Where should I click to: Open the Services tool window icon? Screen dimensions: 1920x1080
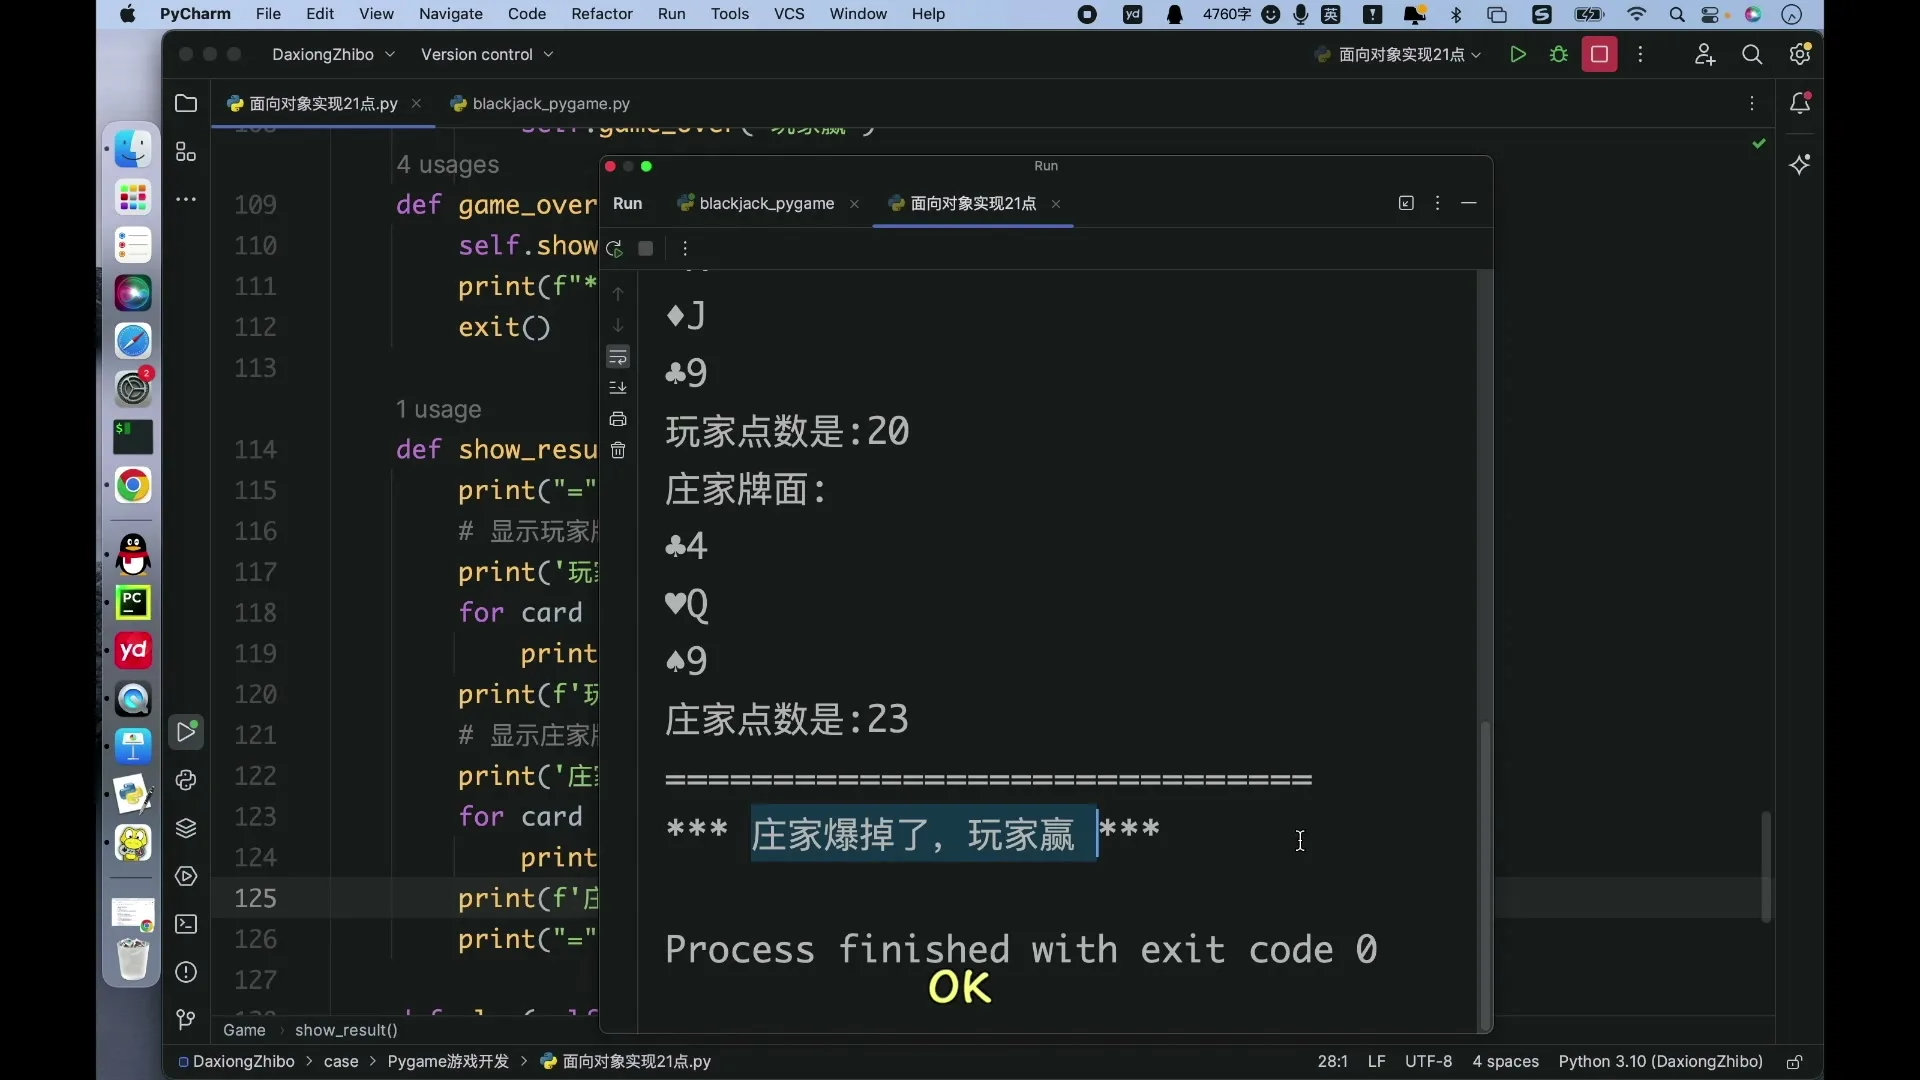coord(186,876)
